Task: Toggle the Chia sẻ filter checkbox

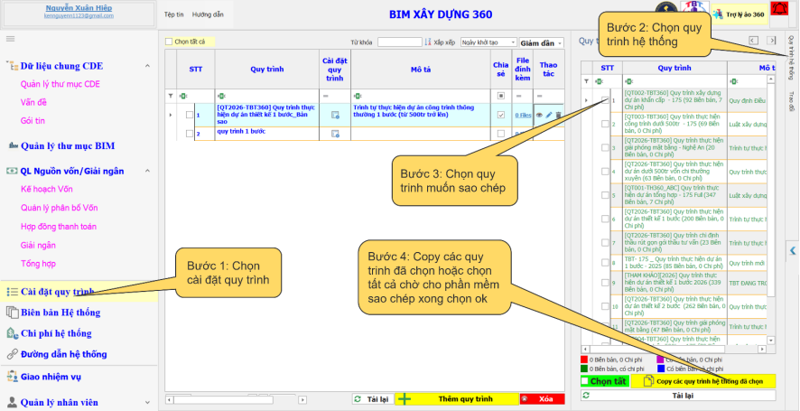Action: point(501,96)
